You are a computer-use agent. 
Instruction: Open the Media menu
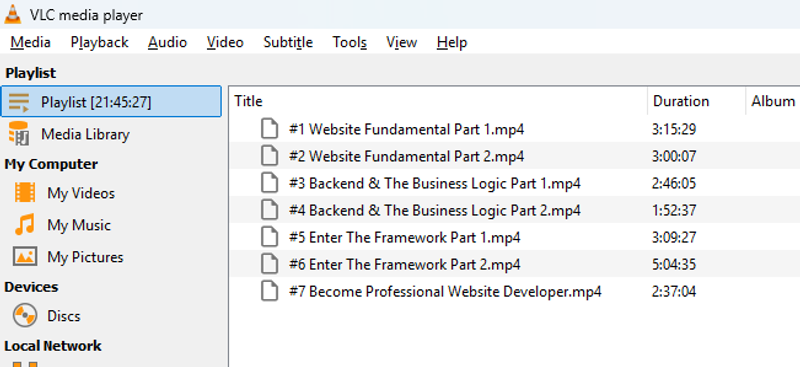click(31, 42)
